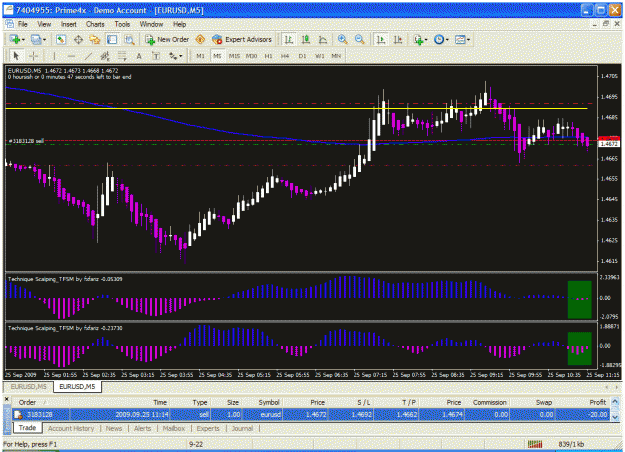Click the Zoom Out magnifier icon
The height and width of the screenshot is (452, 625).
(x=360, y=39)
